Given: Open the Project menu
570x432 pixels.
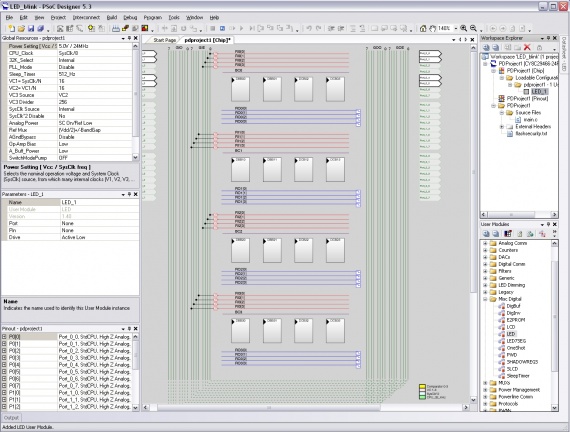Looking at the screenshot, I should (58, 17).
